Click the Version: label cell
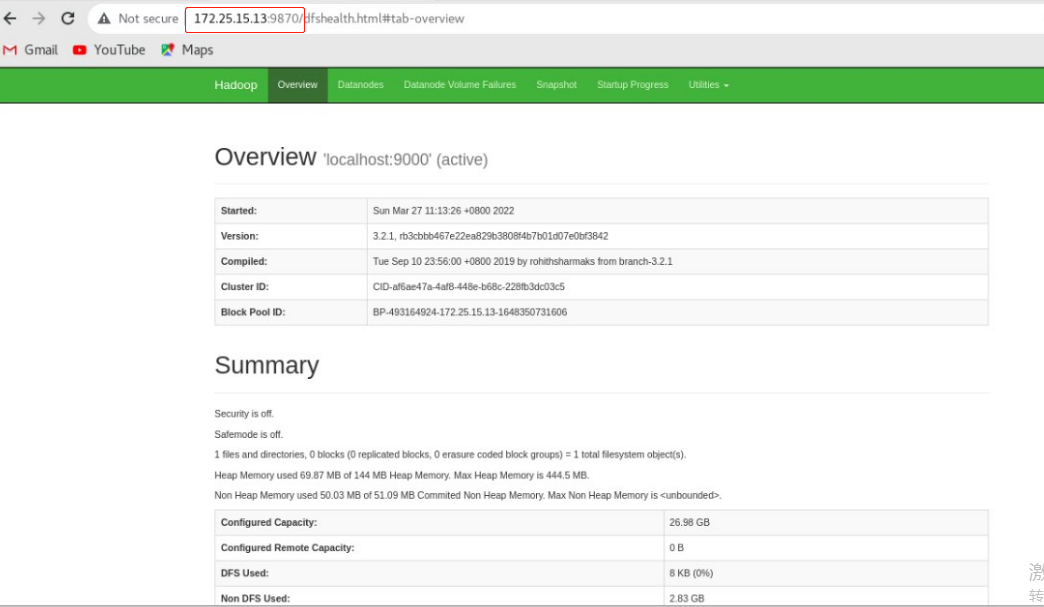Viewport: 1044px width, 607px height. coord(291,236)
